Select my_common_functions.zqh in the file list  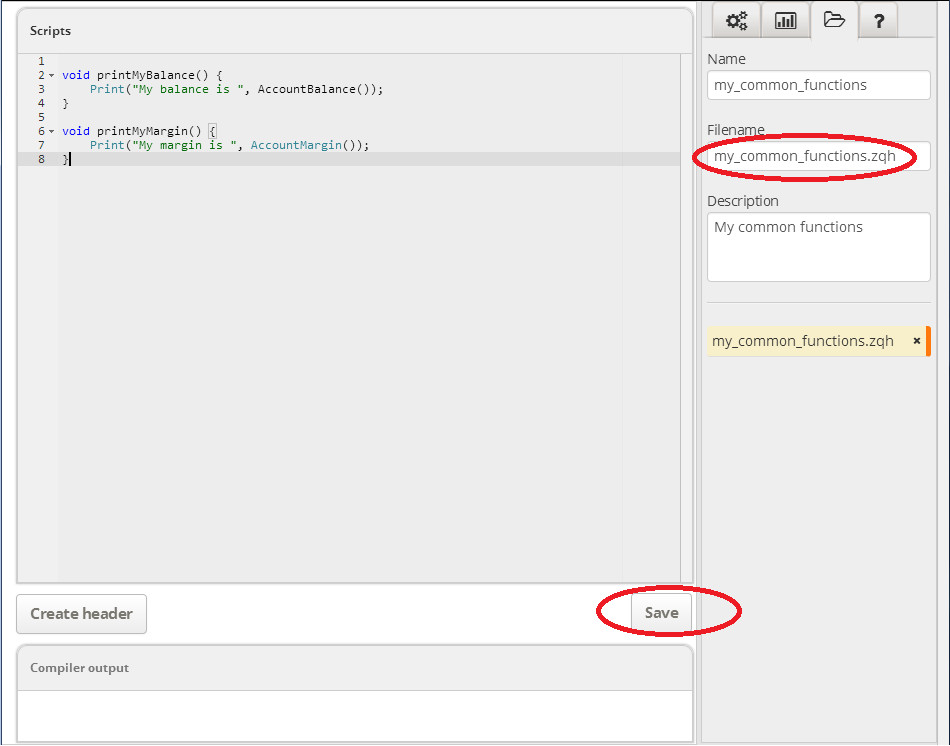803,341
